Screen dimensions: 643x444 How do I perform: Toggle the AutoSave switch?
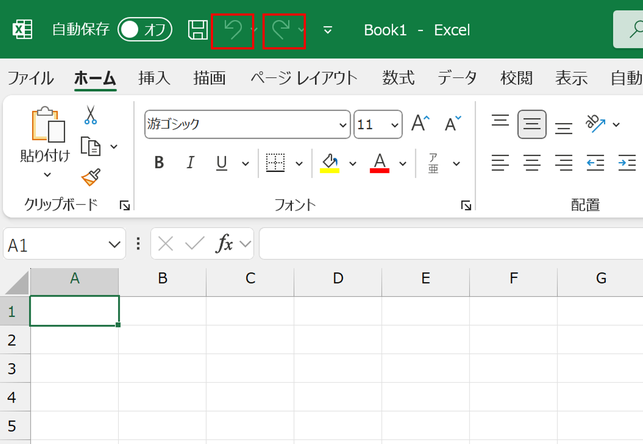(x=145, y=30)
